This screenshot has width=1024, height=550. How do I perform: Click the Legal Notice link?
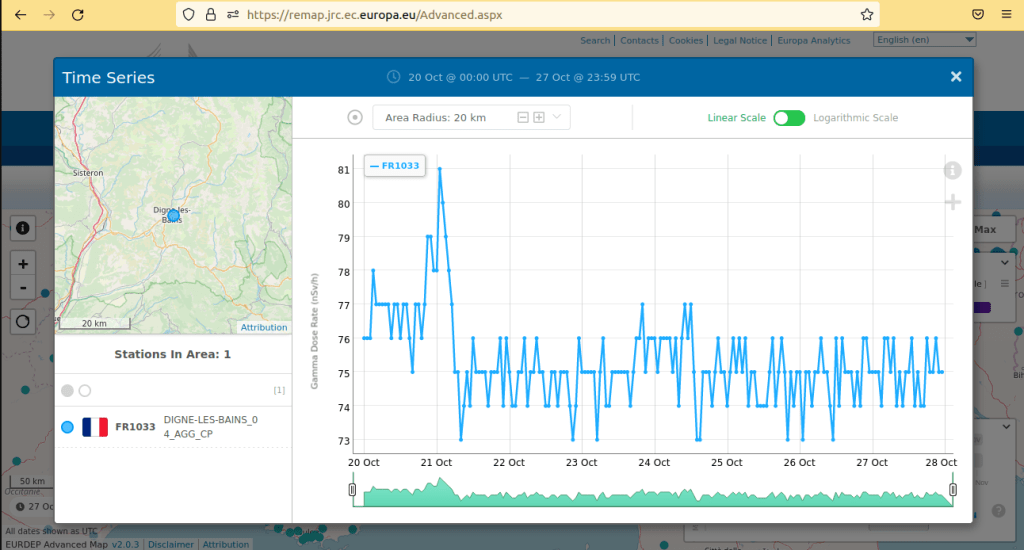point(740,41)
